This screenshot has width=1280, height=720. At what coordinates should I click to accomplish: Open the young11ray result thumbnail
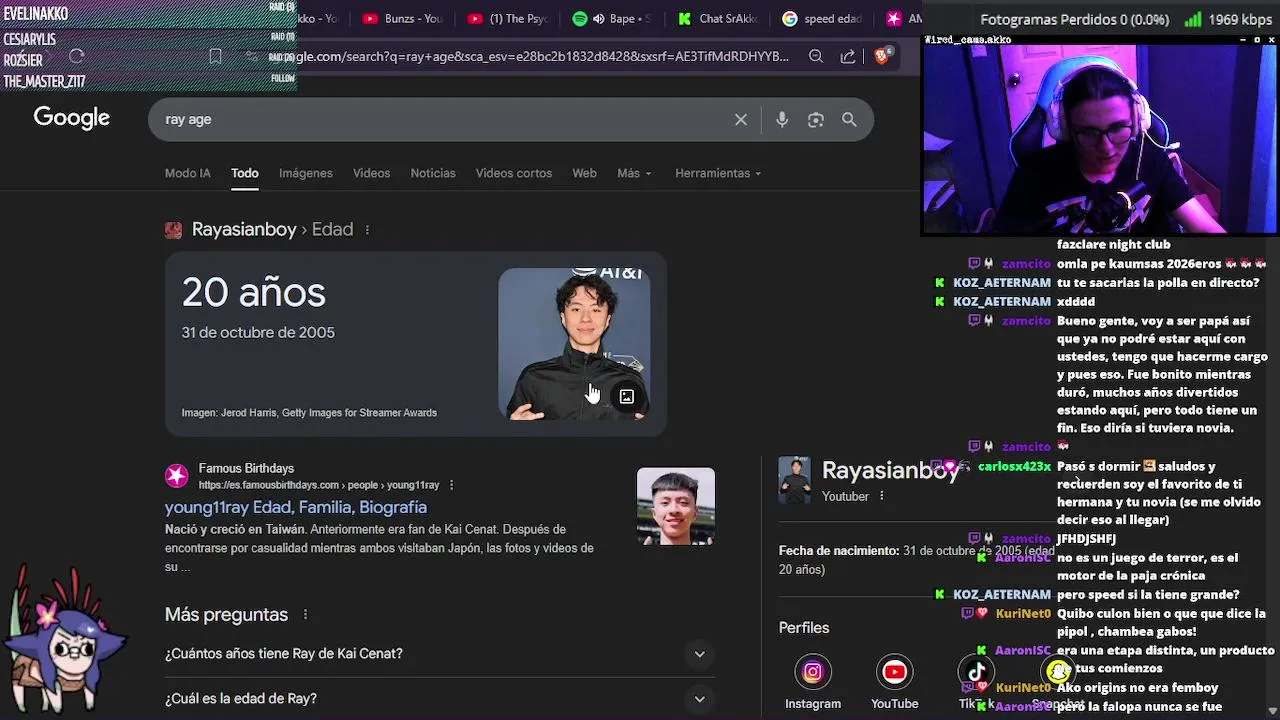pyautogui.click(x=676, y=506)
